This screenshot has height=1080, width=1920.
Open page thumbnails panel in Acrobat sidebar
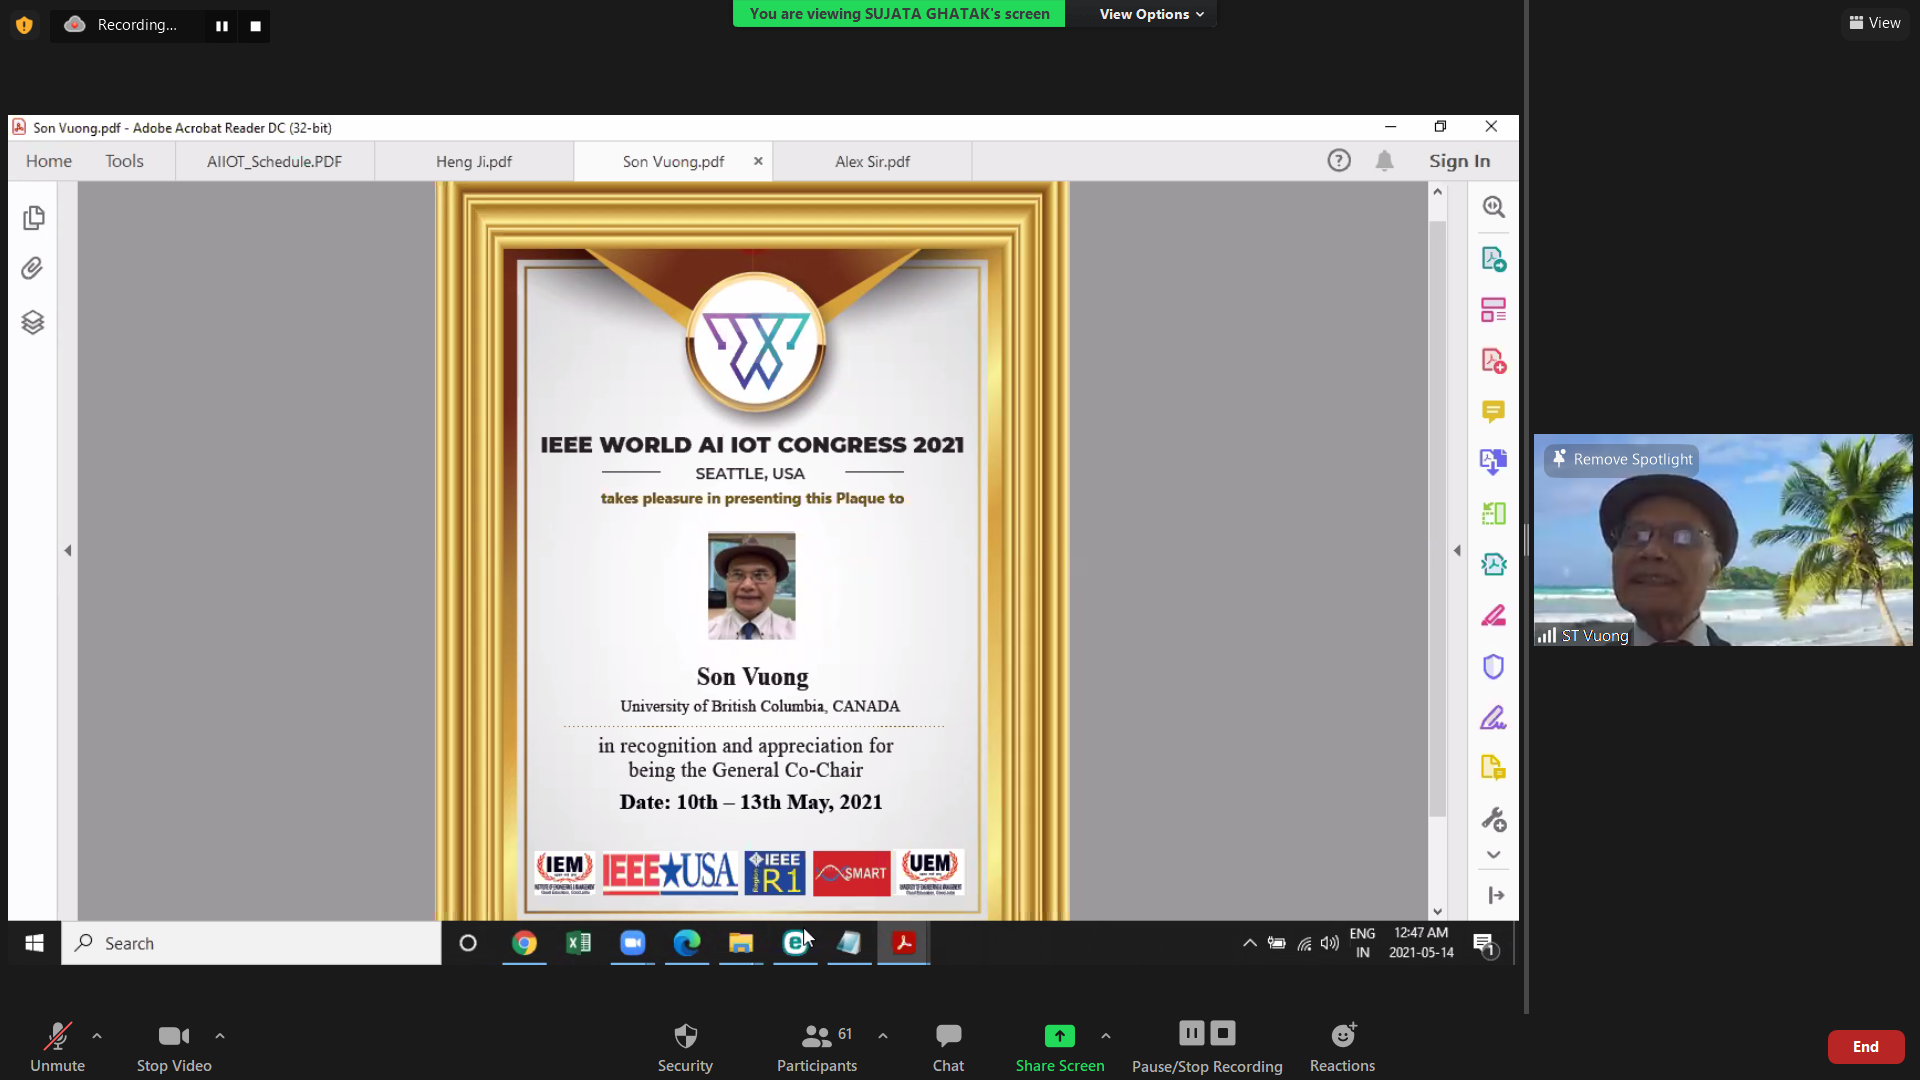33,217
